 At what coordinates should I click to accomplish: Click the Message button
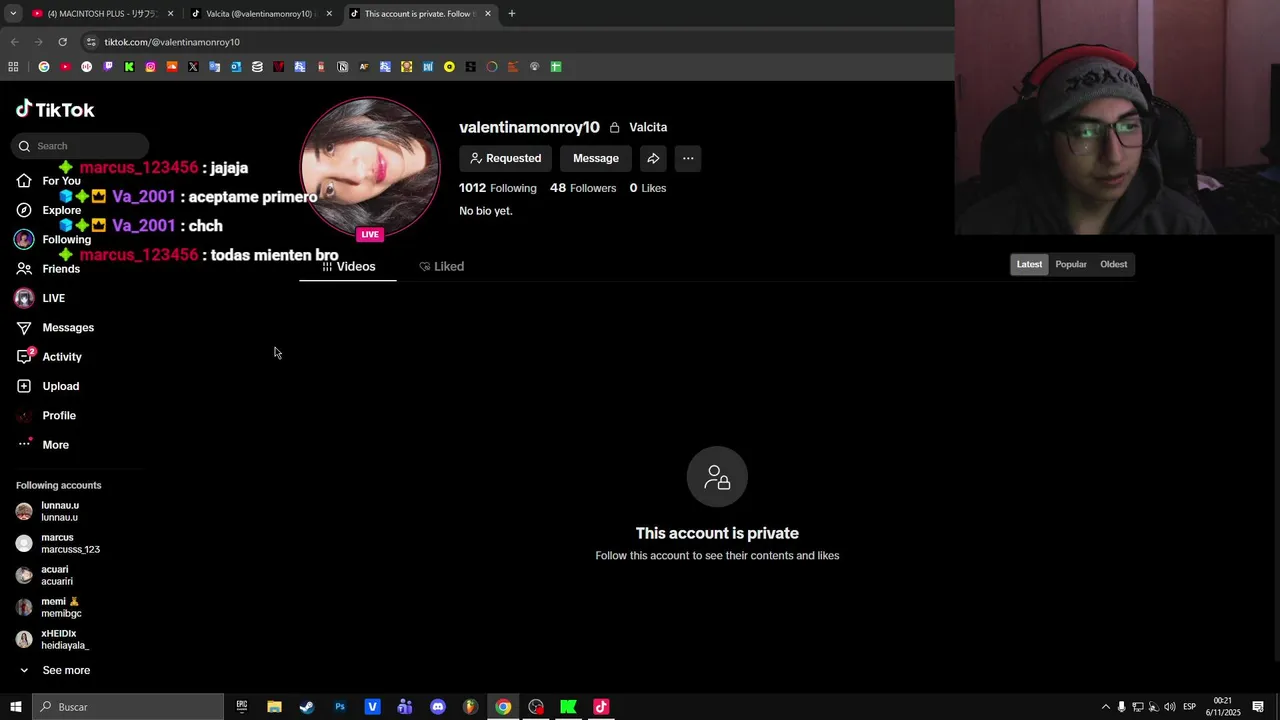tap(596, 158)
